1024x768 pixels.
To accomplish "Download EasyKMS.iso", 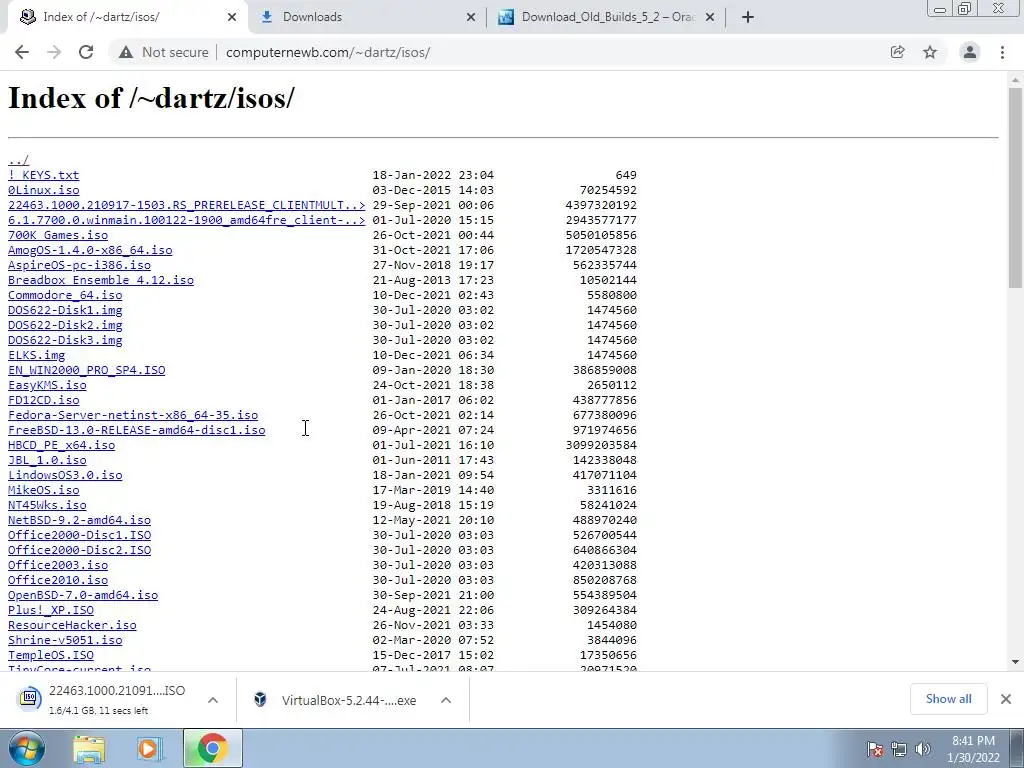I will tap(47, 385).
